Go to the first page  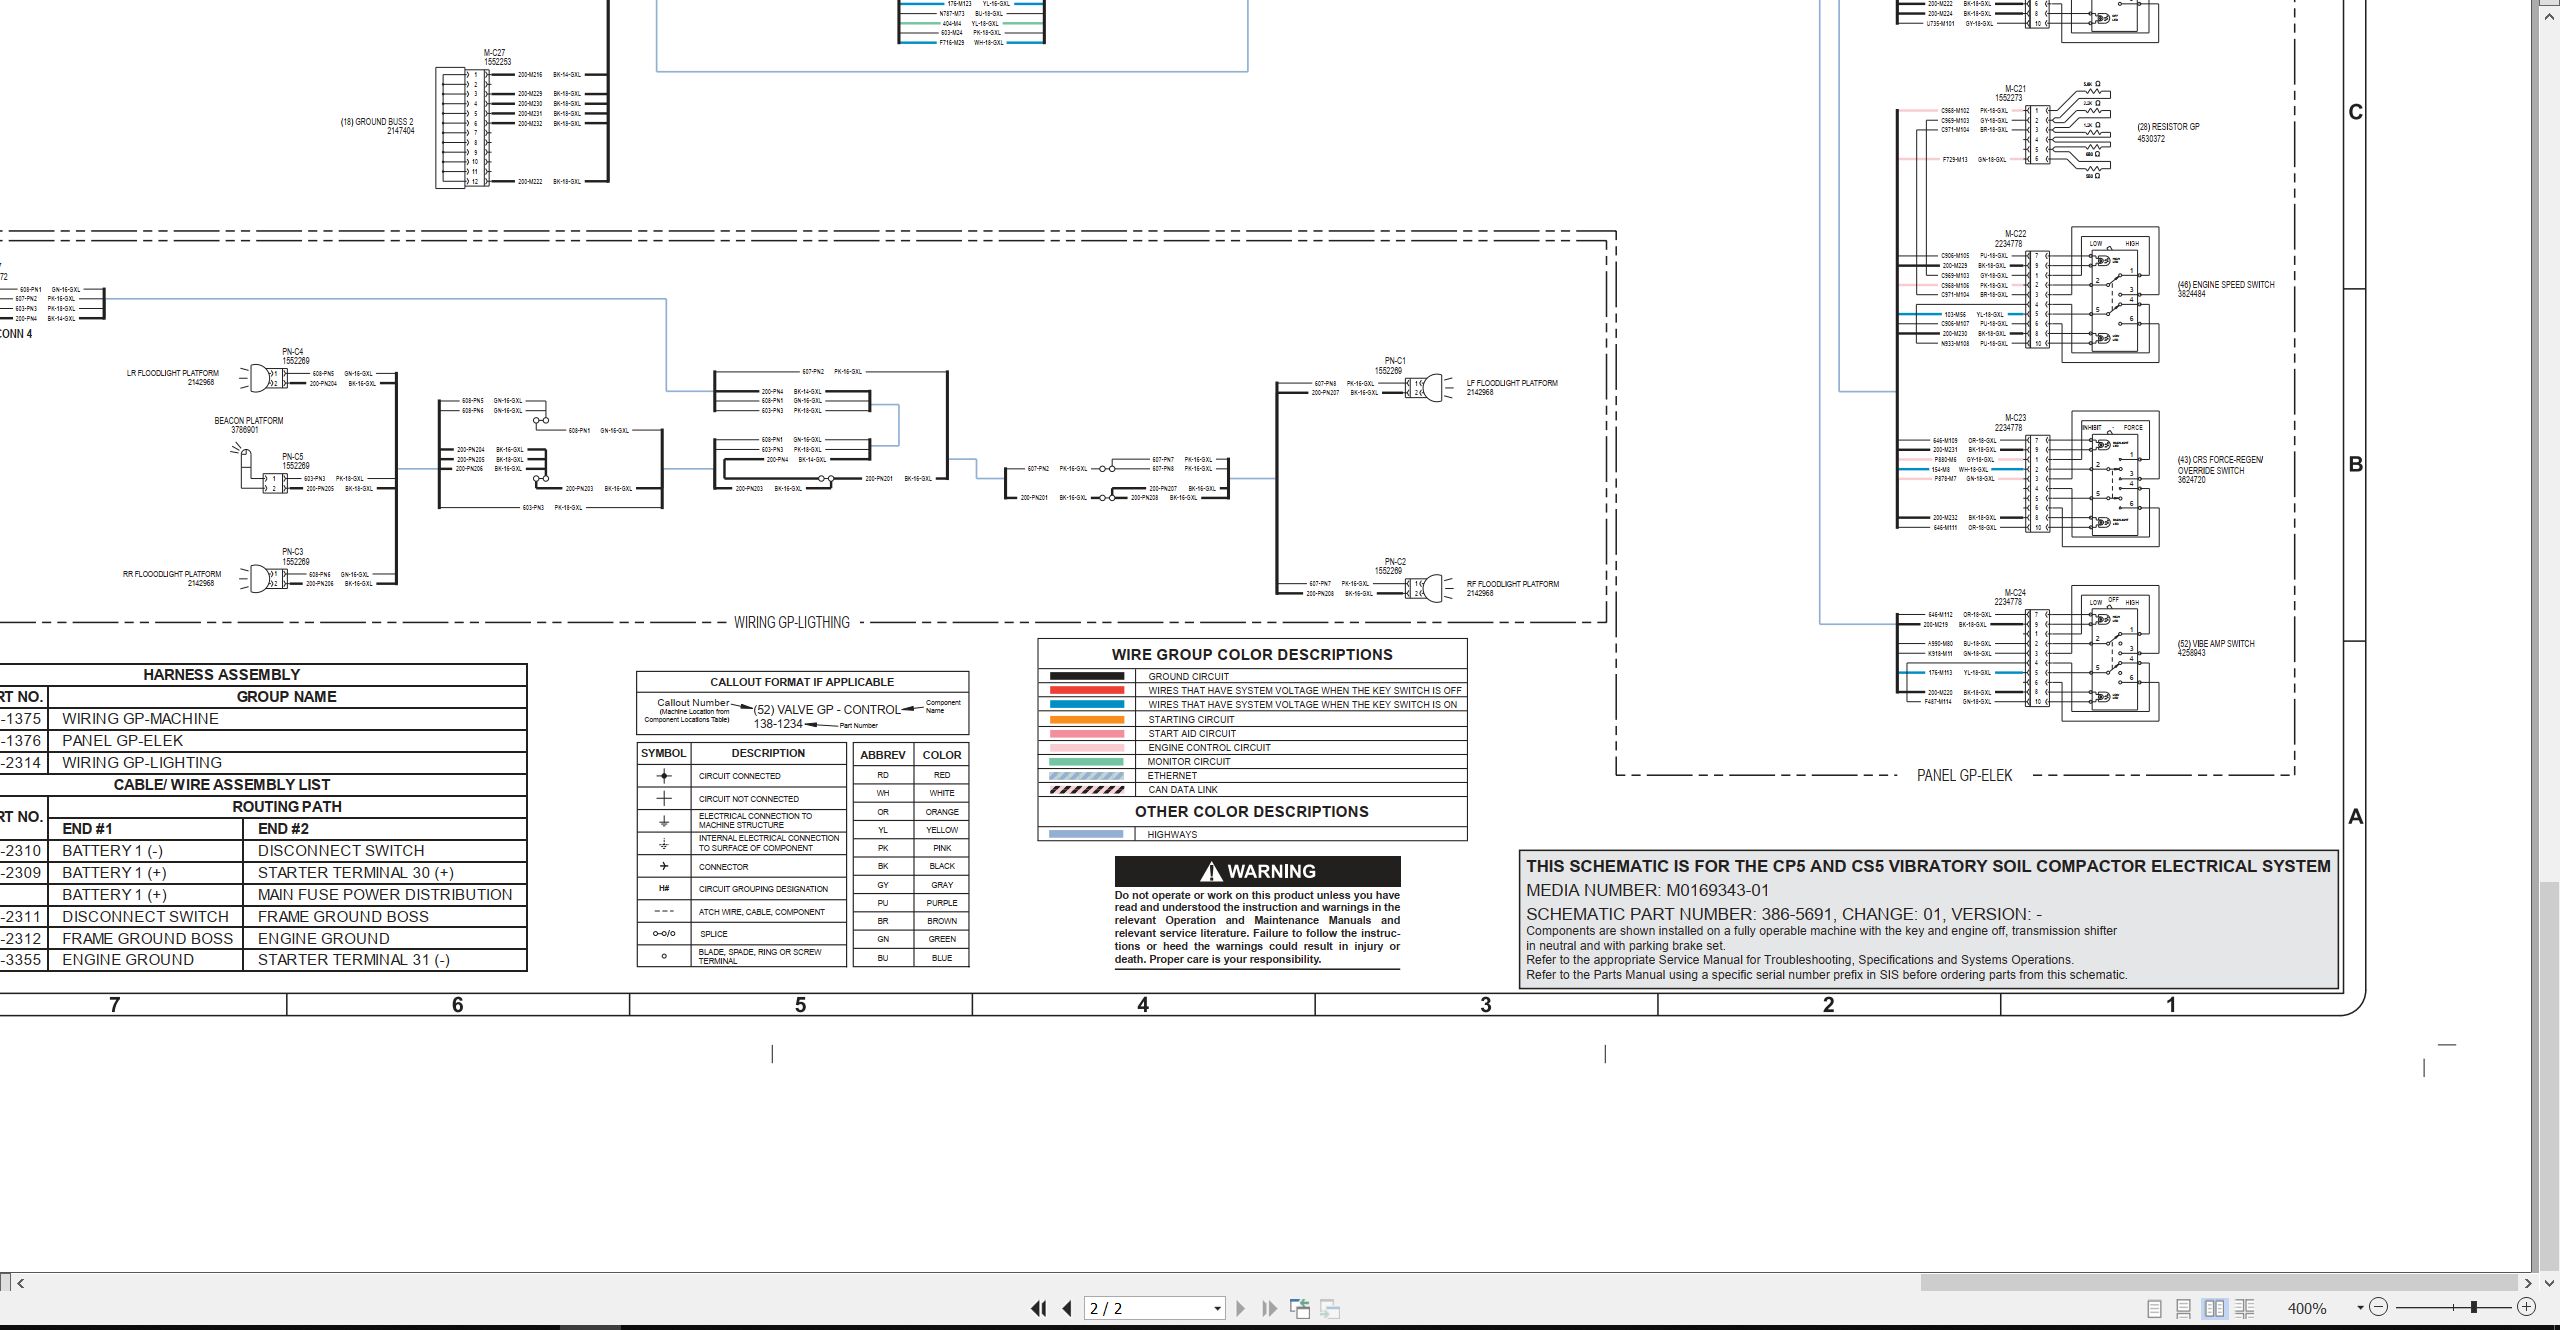[1038, 1308]
